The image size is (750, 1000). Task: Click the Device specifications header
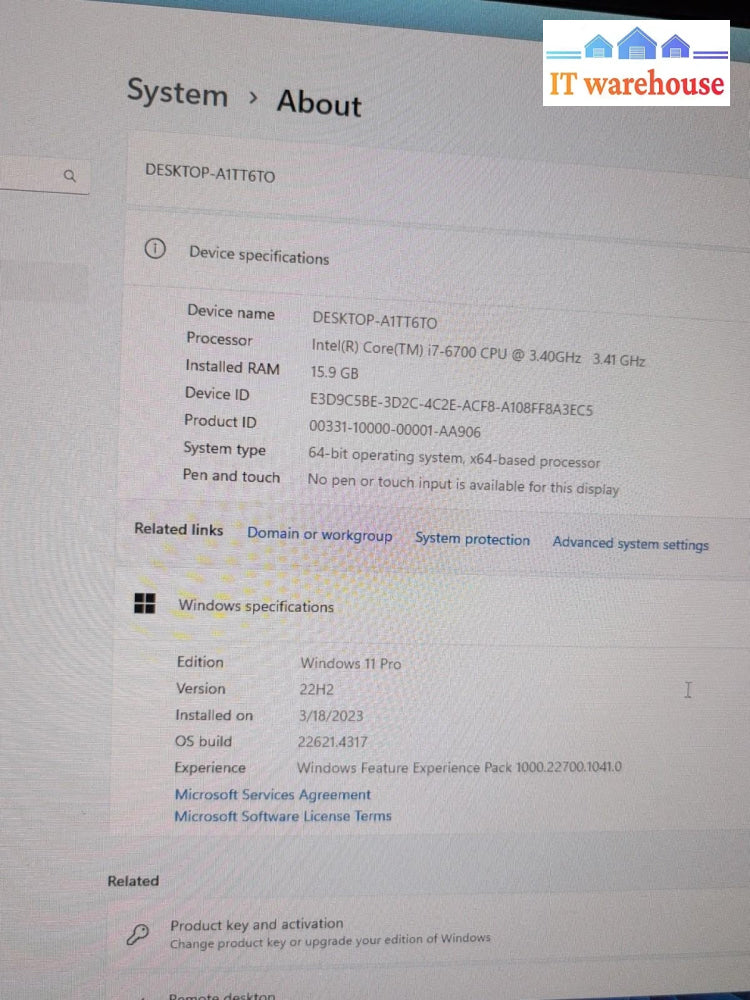(259, 256)
